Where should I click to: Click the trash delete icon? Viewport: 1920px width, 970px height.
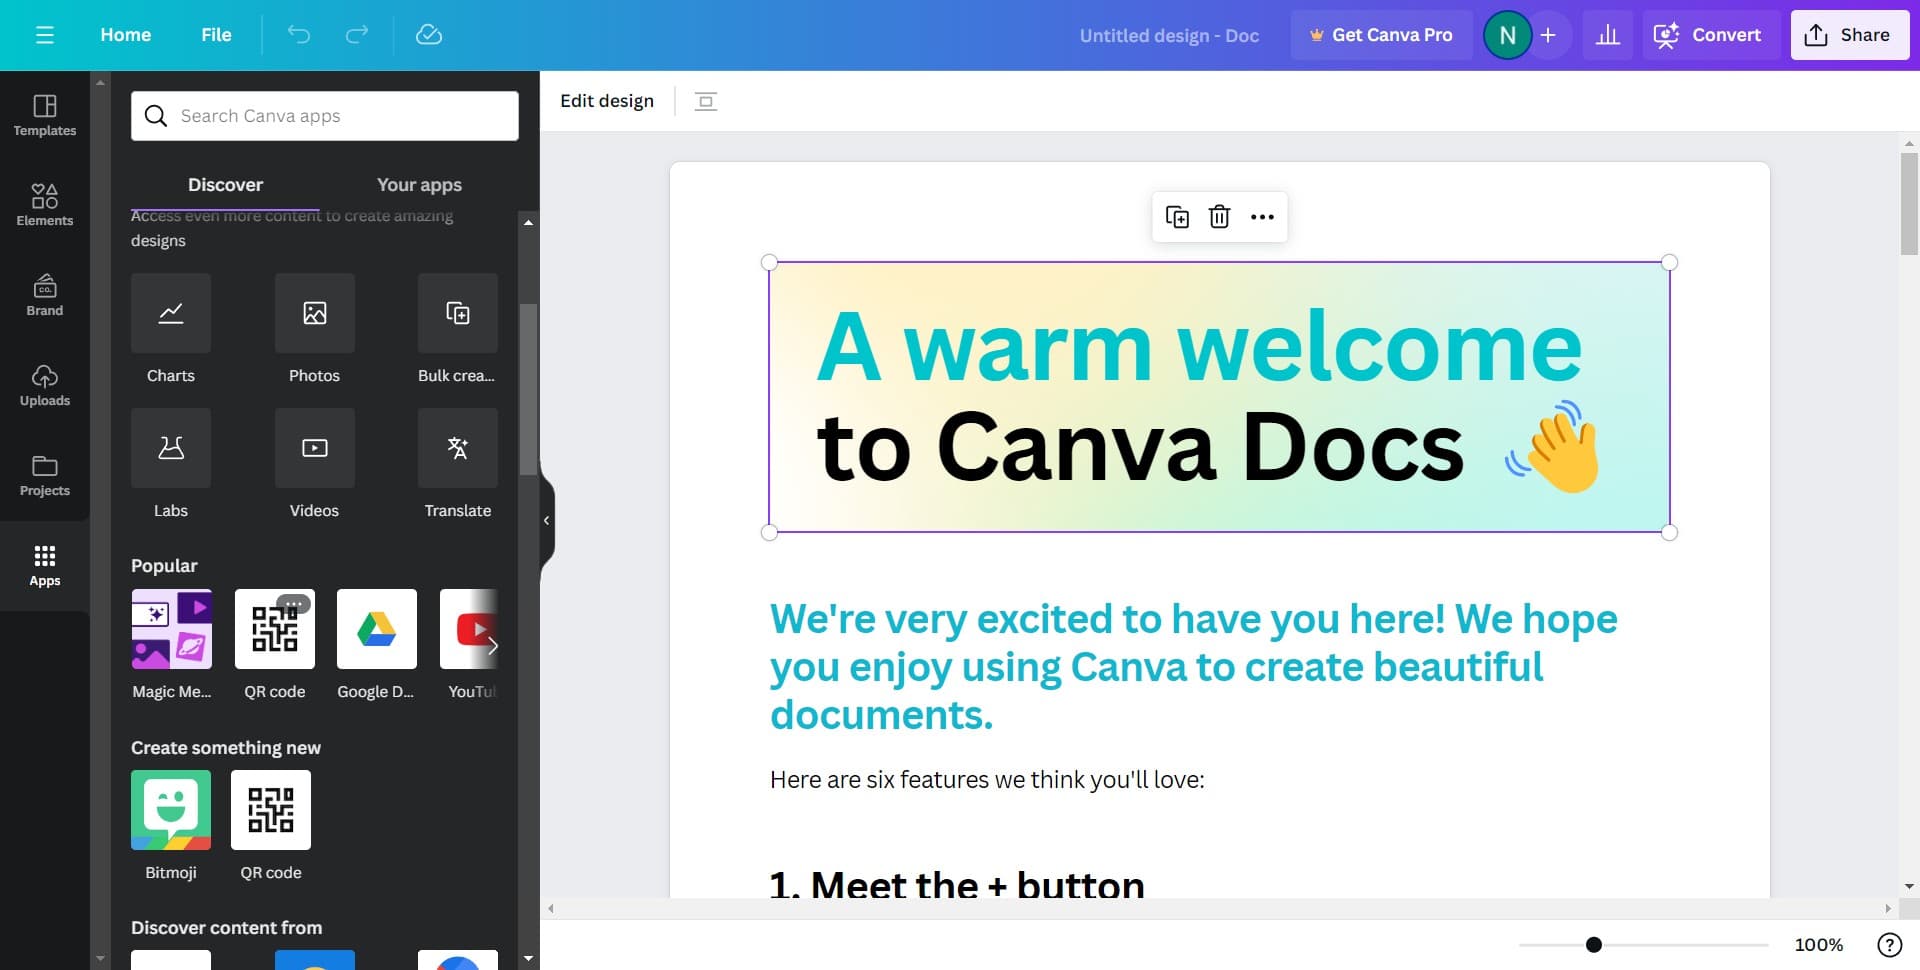pyautogui.click(x=1219, y=217)
